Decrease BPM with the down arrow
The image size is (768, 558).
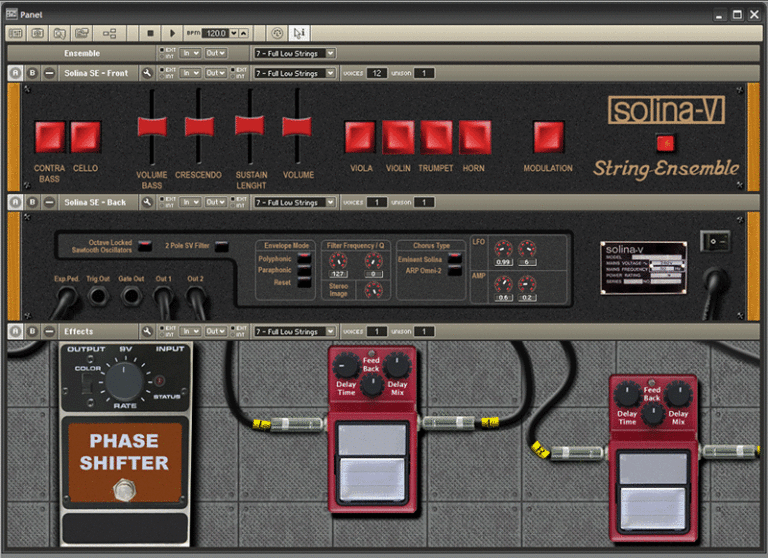click(234, 33)
